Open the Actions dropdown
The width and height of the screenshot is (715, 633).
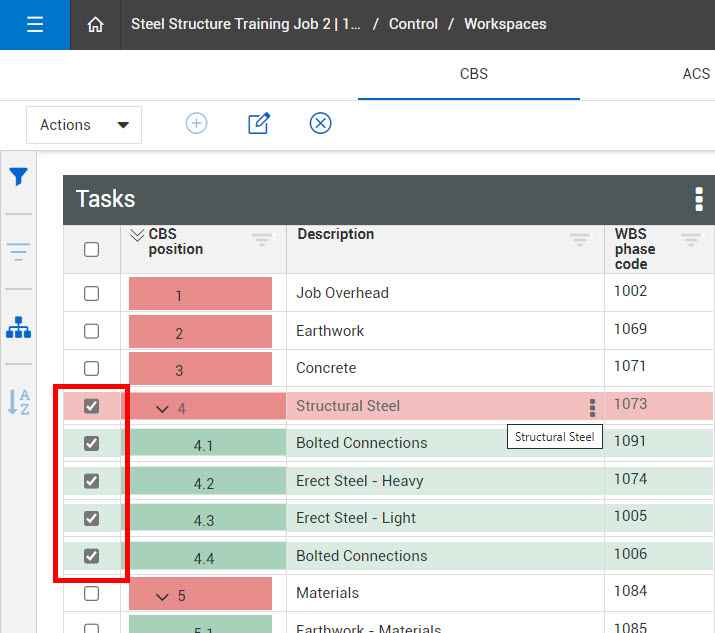(84, 125)
